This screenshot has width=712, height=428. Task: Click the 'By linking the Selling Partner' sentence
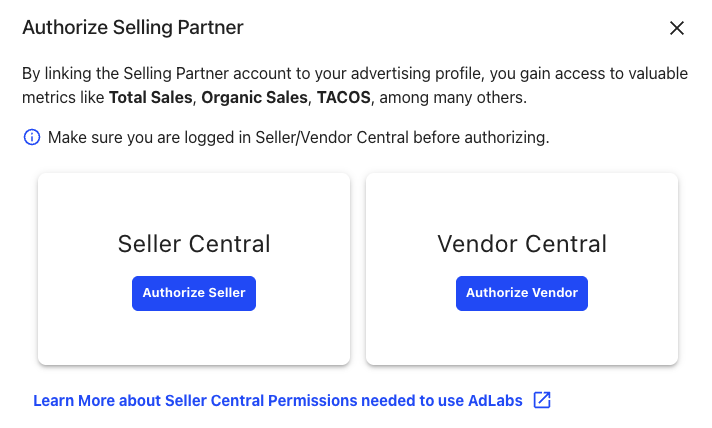pos(355,85)
